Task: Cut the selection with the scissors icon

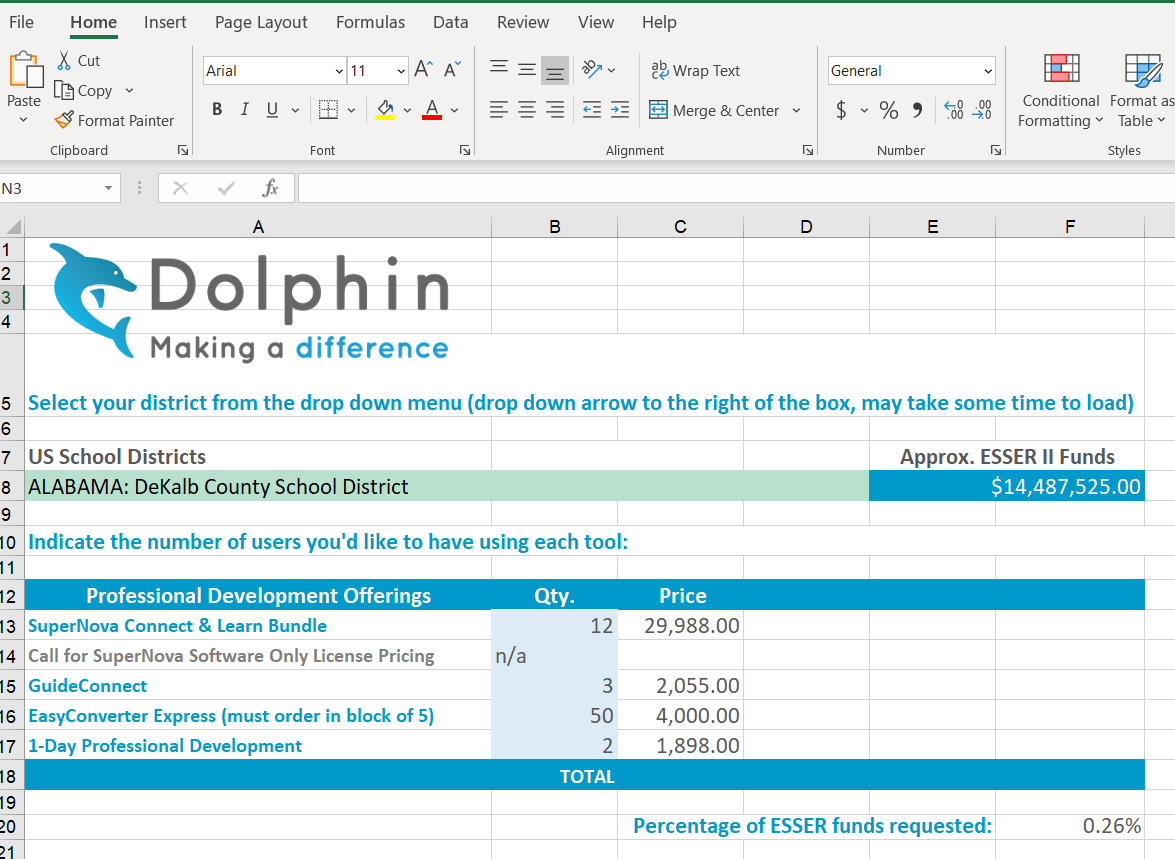Action: click(x=64, y=60)
